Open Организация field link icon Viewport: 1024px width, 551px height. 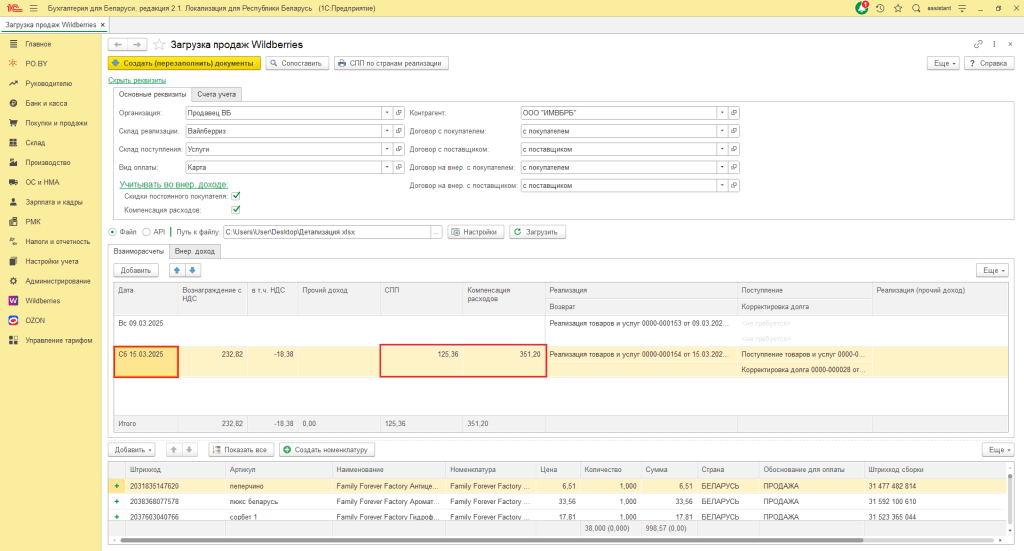(399, 113)
